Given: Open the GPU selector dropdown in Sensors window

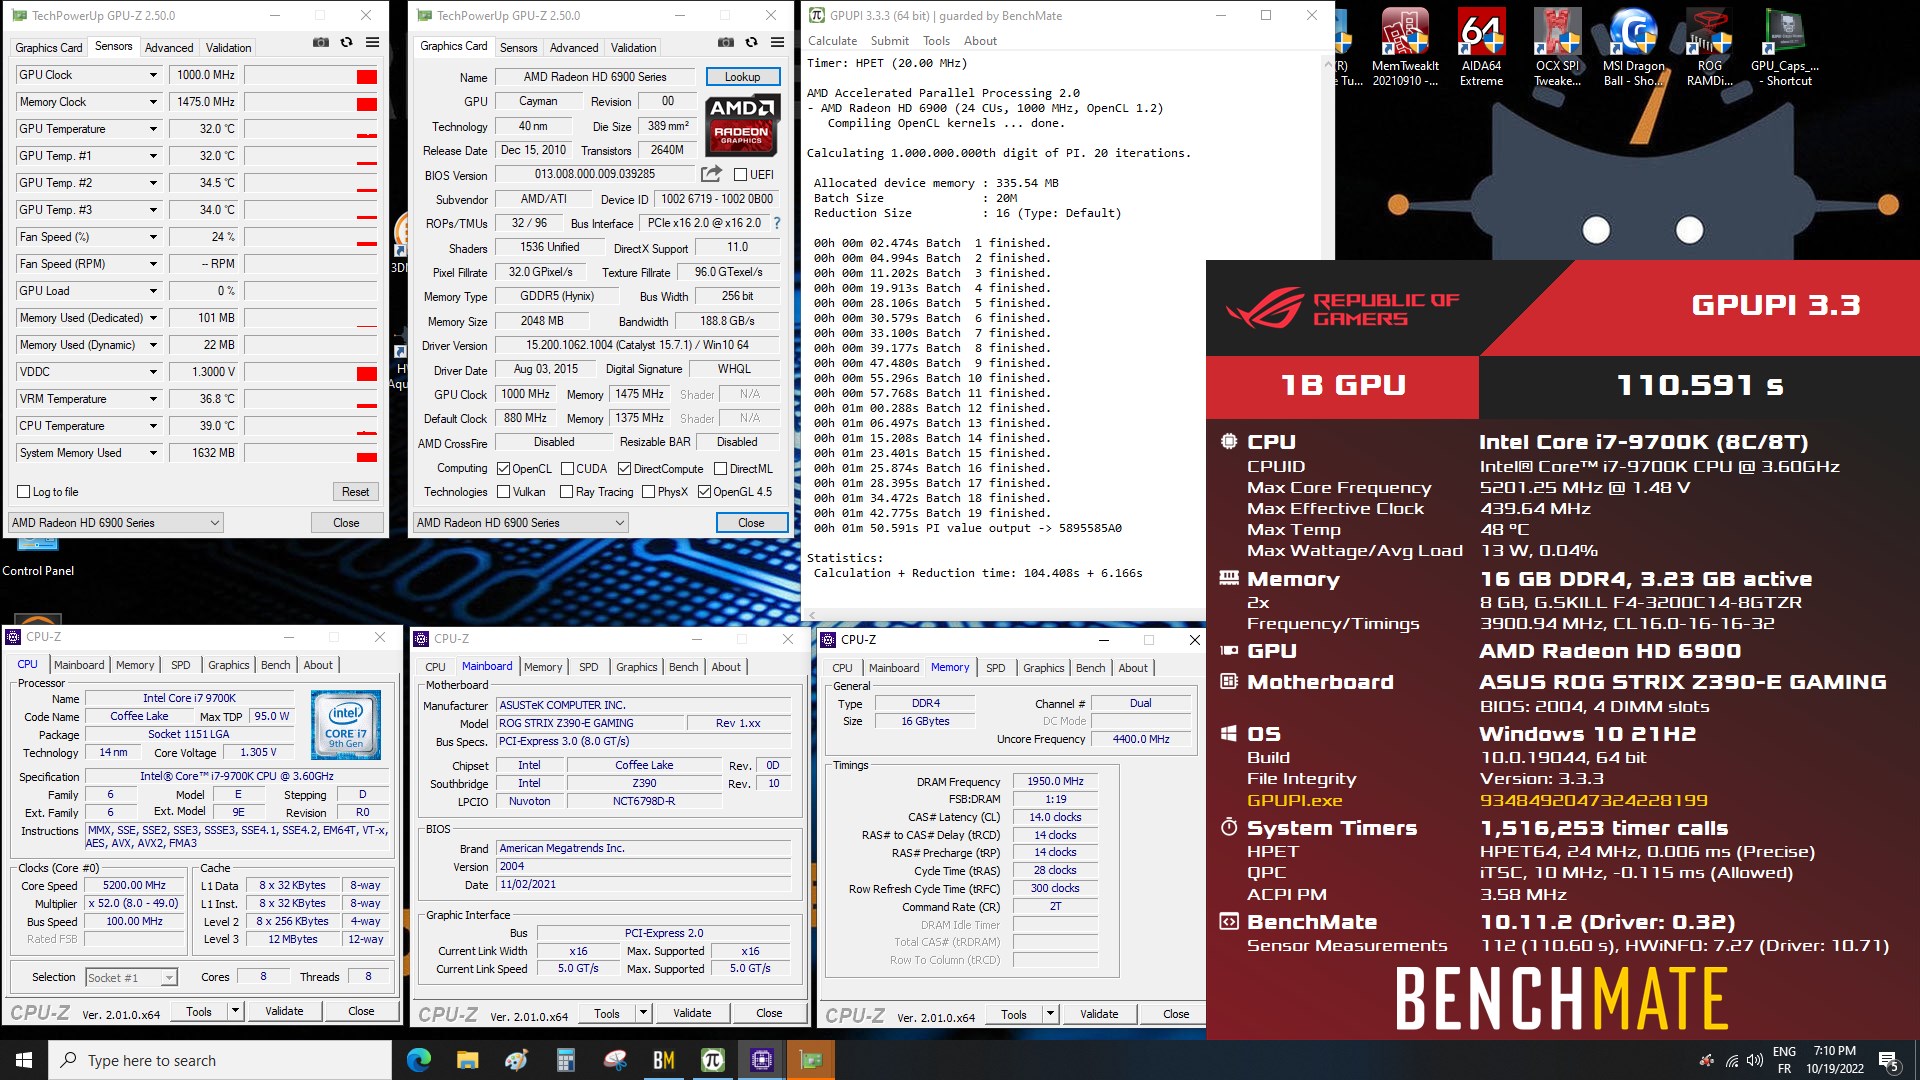Looking at the screenshot, I should click(115, 522).
